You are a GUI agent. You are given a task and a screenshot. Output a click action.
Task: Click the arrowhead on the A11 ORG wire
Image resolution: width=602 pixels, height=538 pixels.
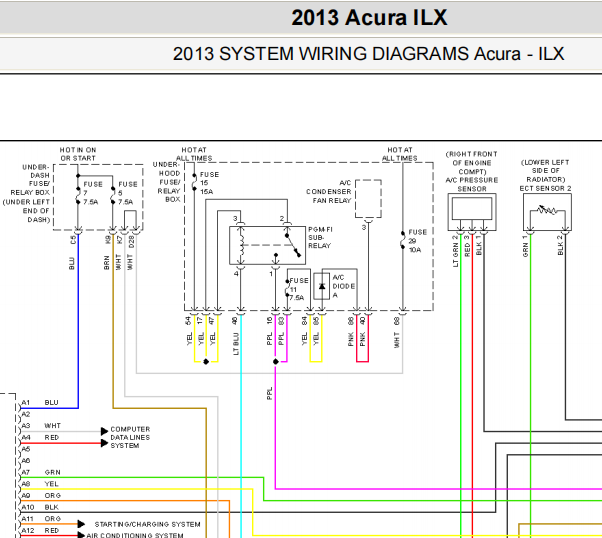(81, 524)
